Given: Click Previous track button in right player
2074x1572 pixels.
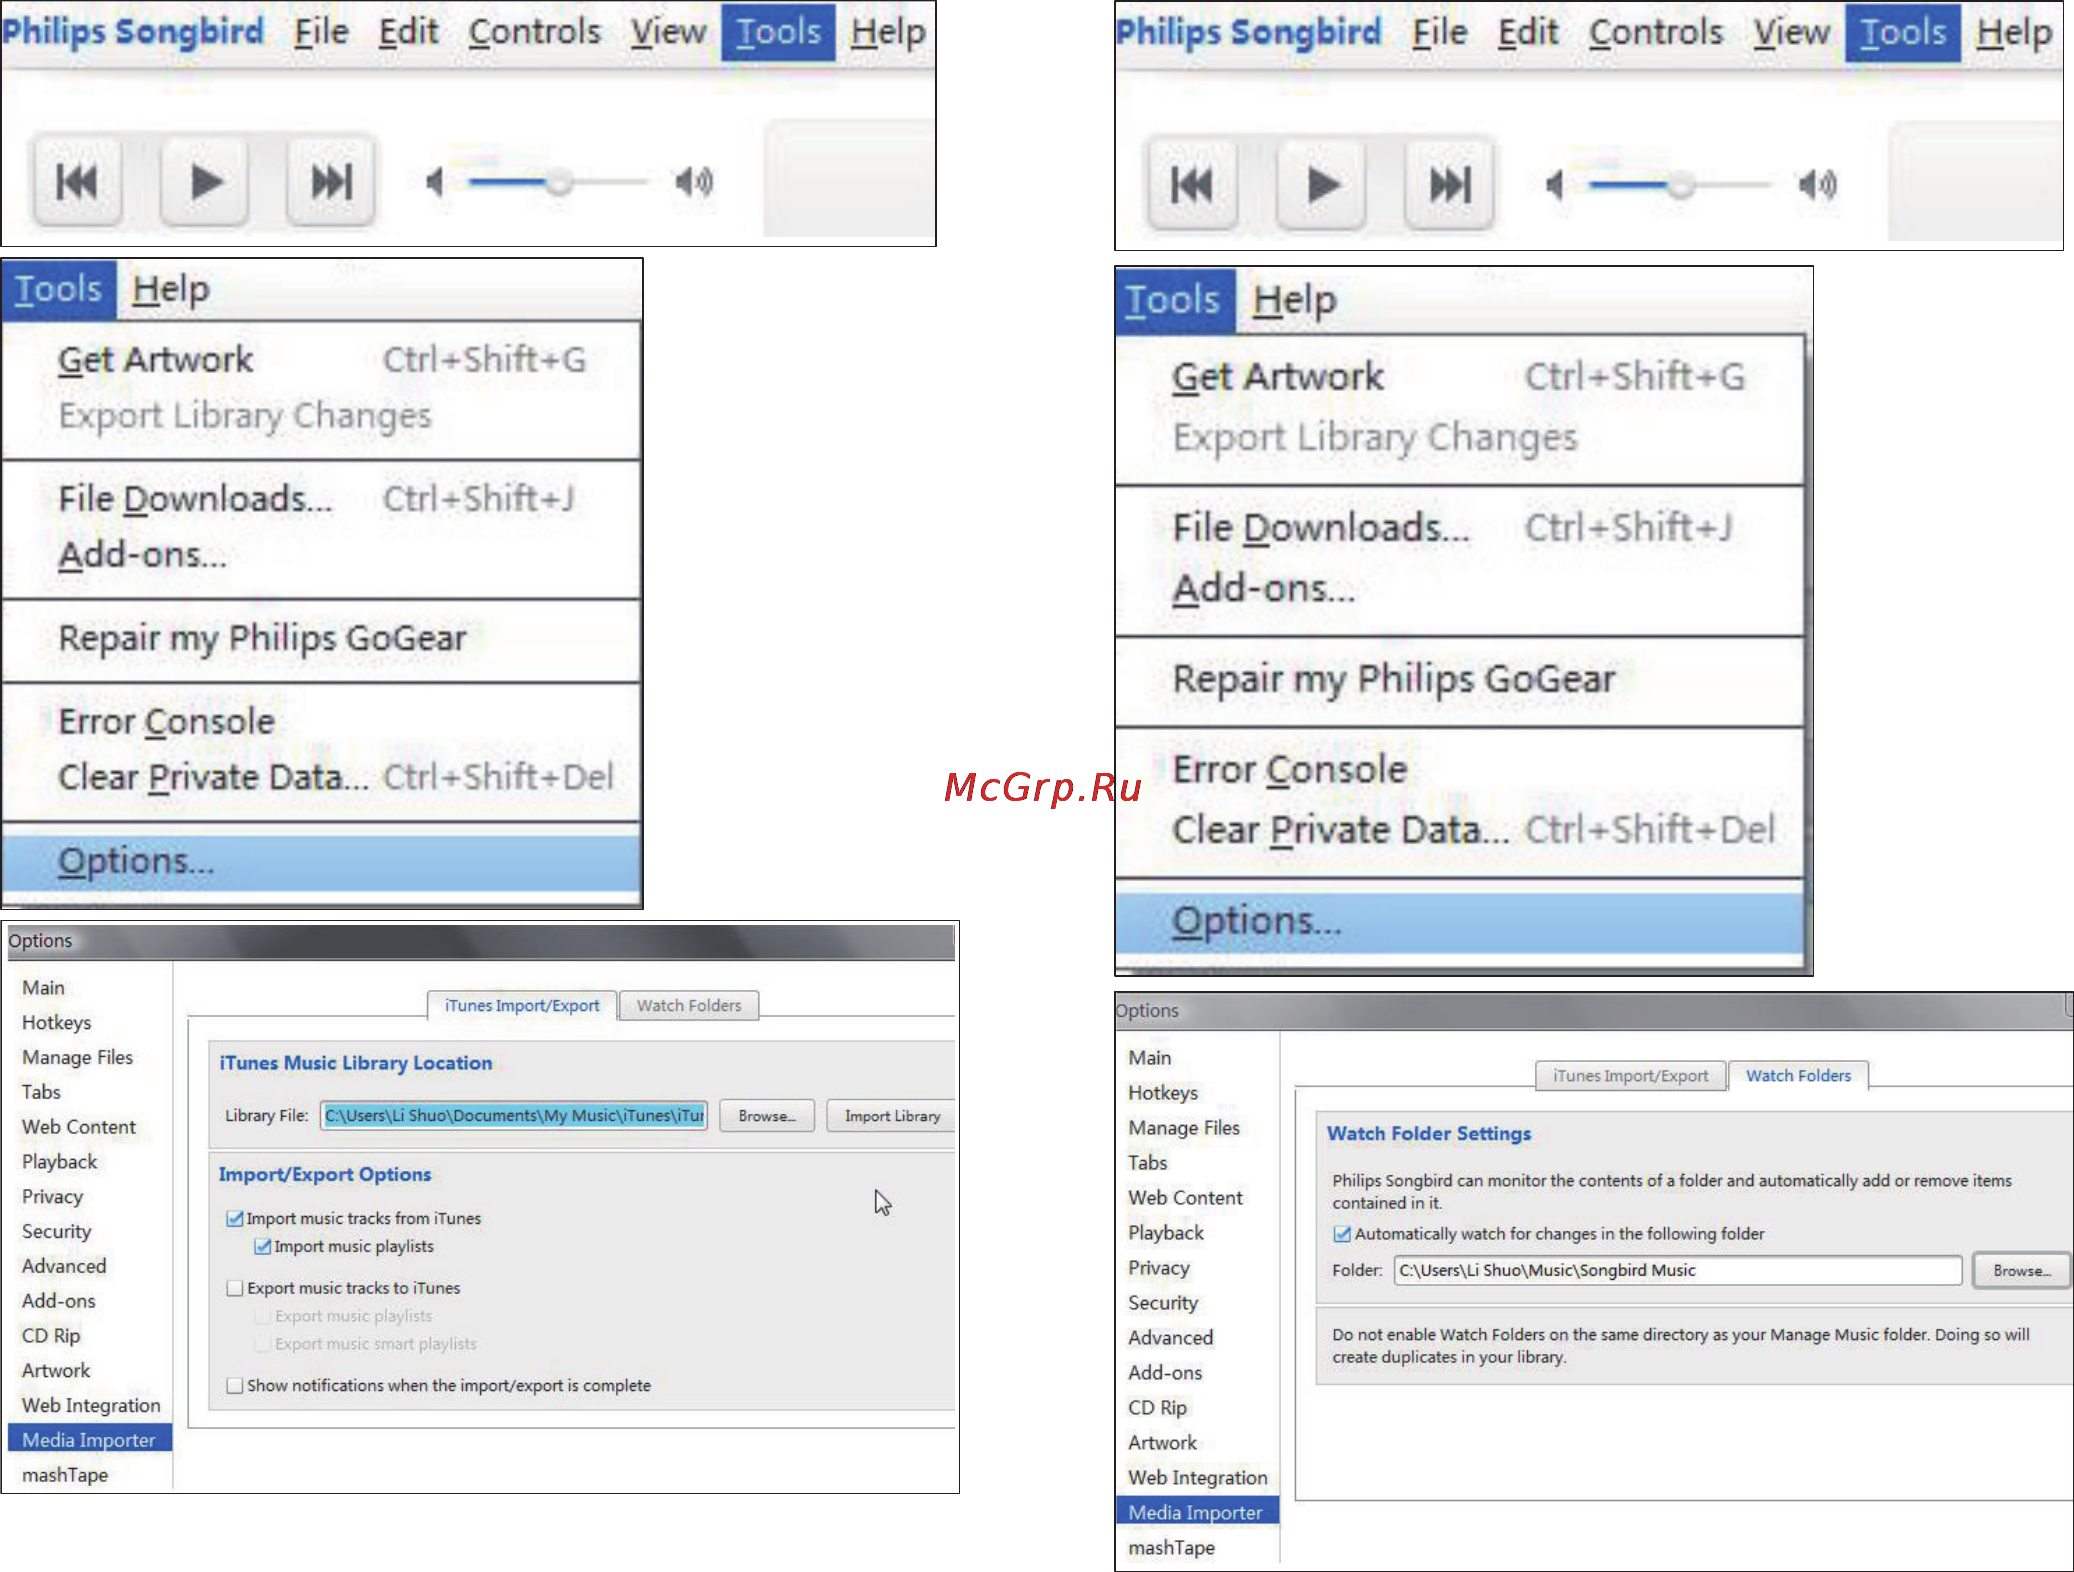Looking at the screenshot, I should point(1192,185).
